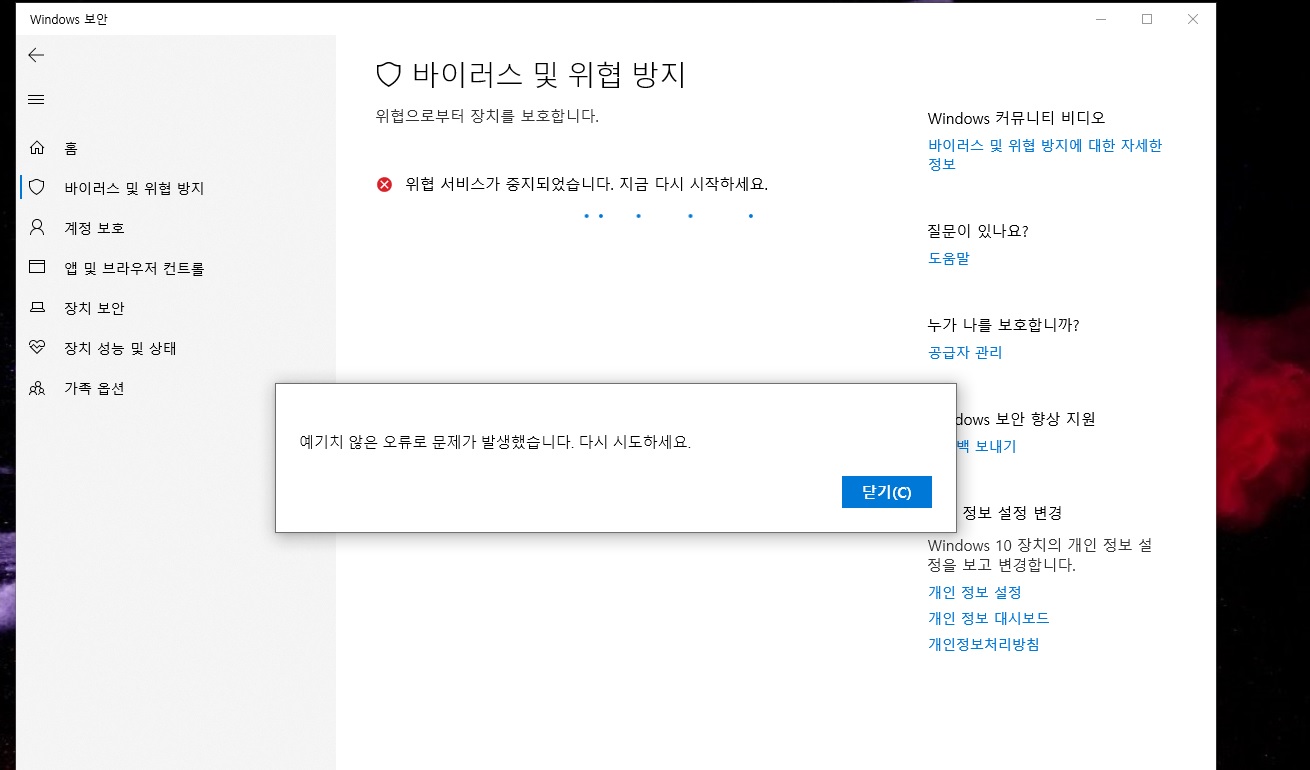Image resolution: width=1310 pixels, height=770 pixels.
Task: Go to 홈 in the sidebar
Action: click(71, 148)
